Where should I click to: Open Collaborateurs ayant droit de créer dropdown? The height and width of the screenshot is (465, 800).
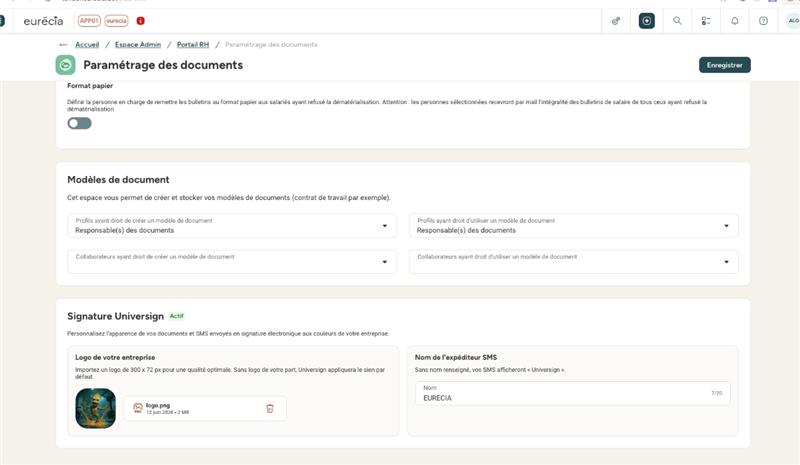click(232, 261)
